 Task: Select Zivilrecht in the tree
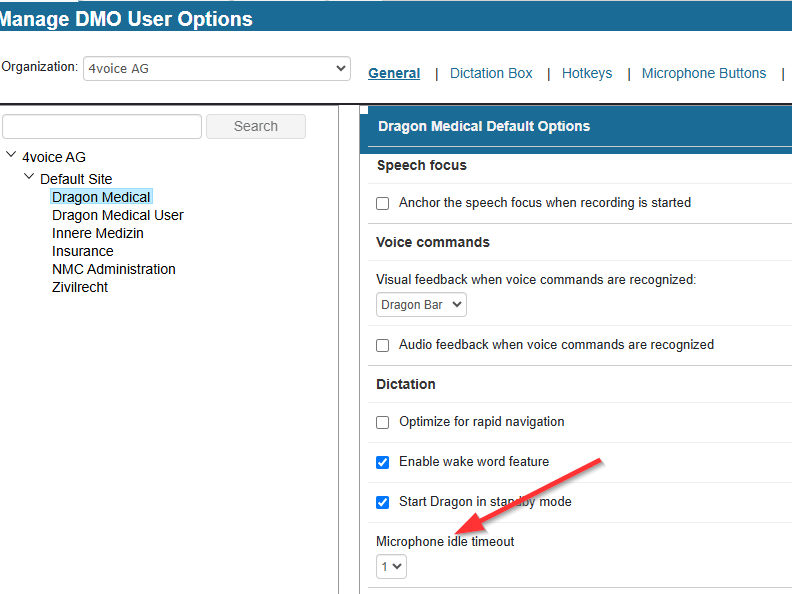pos(79,287)
